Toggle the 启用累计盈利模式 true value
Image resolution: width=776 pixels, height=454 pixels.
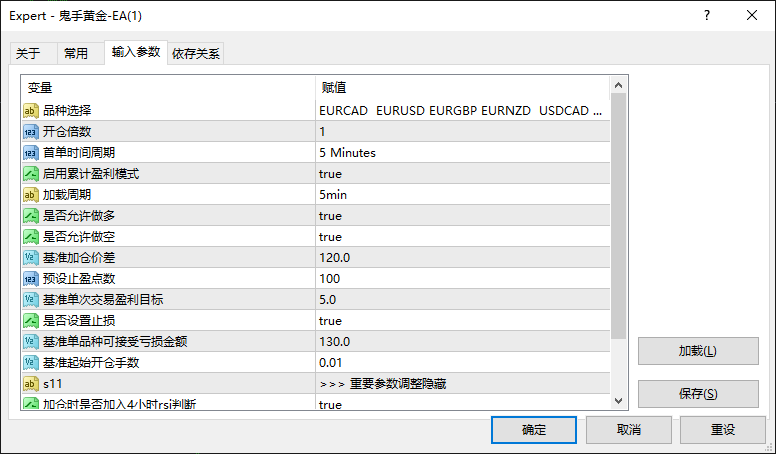pyautogui.click(x=463, y=174)
